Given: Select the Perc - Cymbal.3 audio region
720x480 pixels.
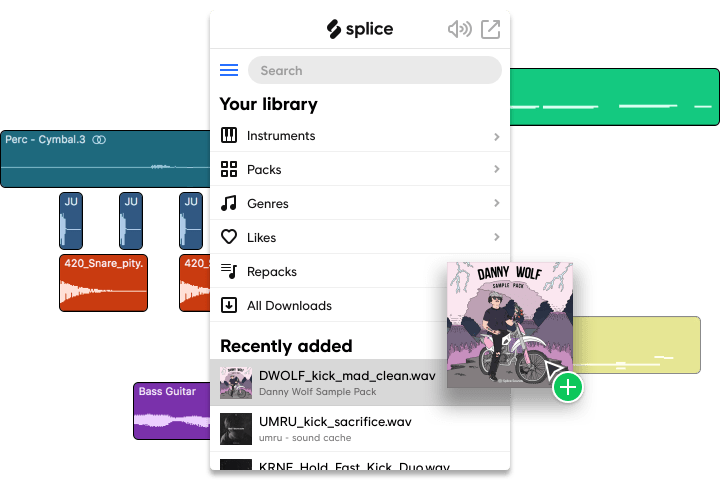Looking at the screenshot, I should [106, 159].
